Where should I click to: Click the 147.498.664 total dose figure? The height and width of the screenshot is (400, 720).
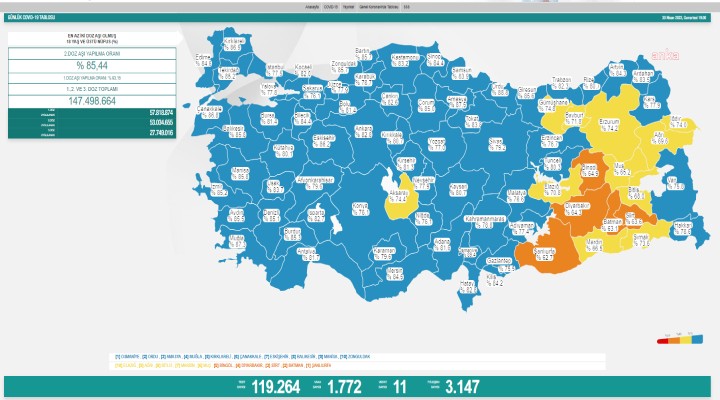pyautogui.click(x=91, y=100)
